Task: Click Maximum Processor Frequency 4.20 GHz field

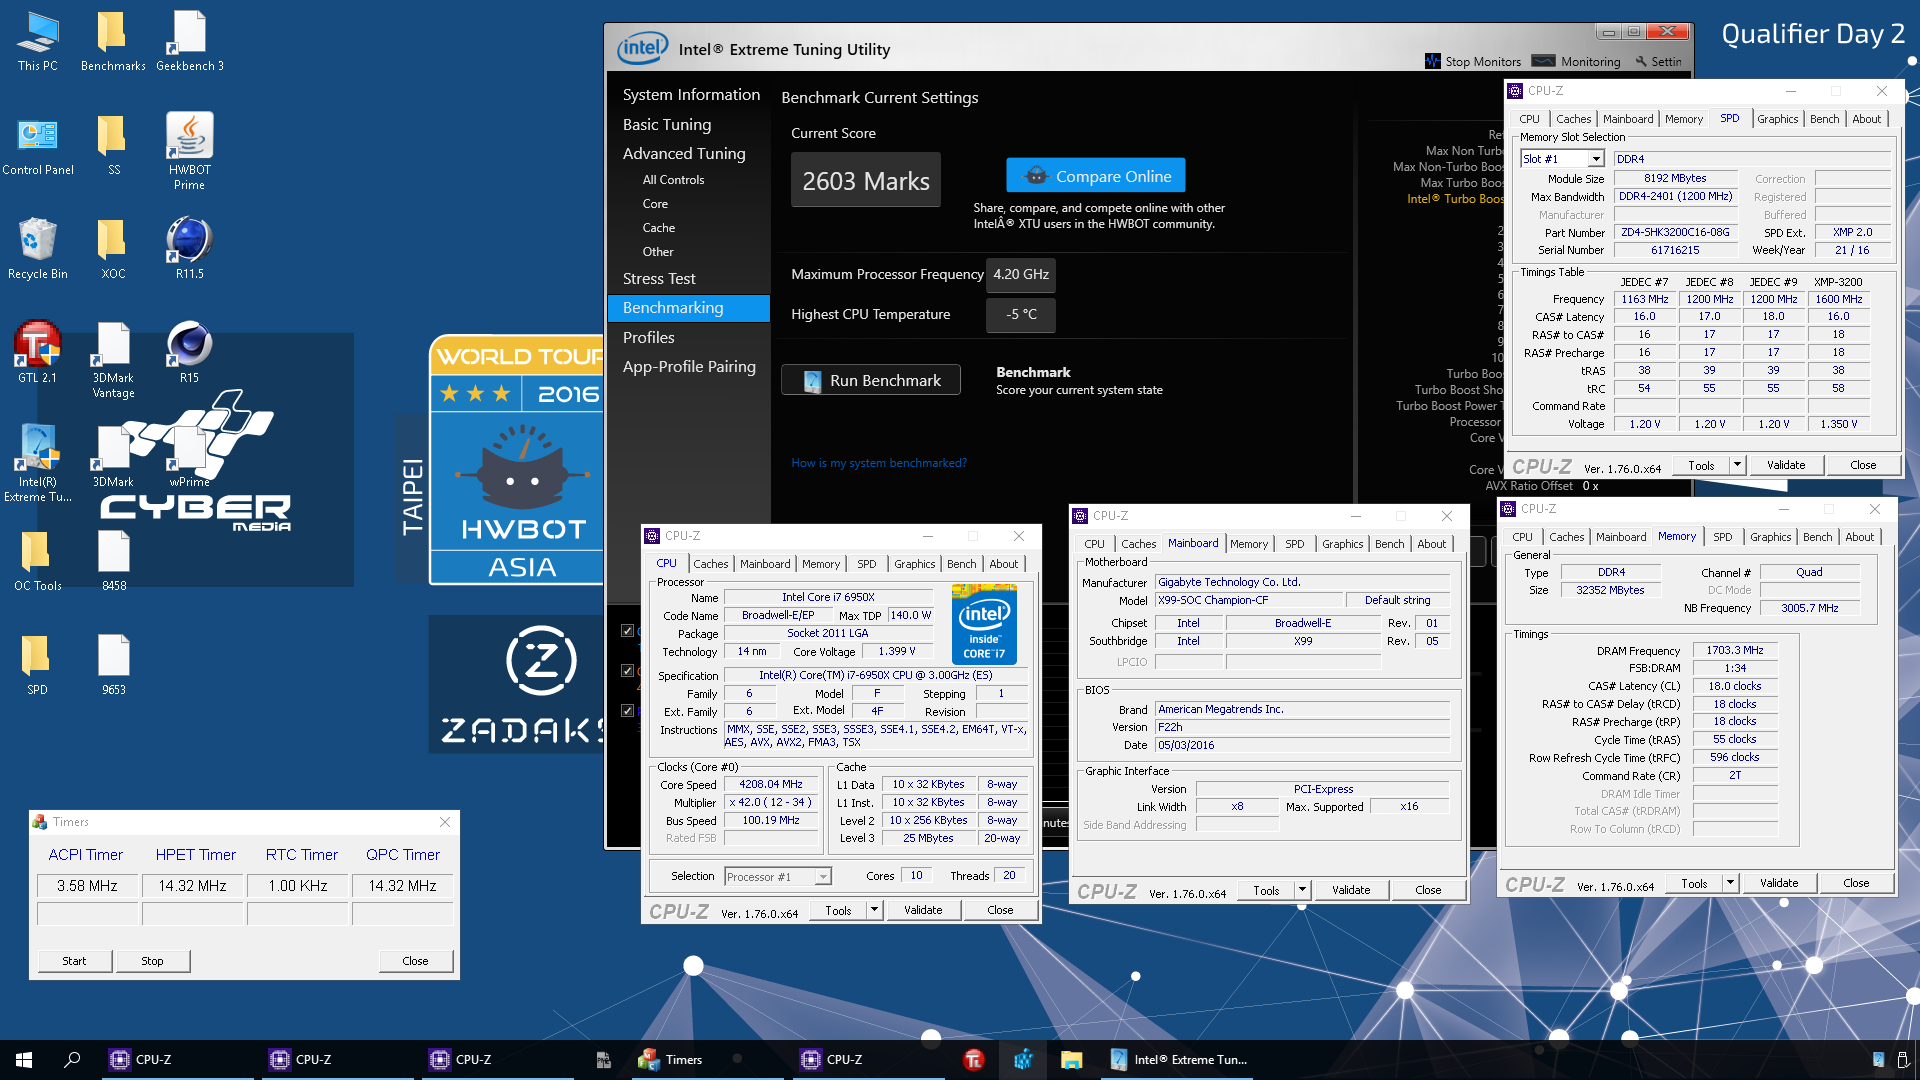Action: tap(1021, 274)
